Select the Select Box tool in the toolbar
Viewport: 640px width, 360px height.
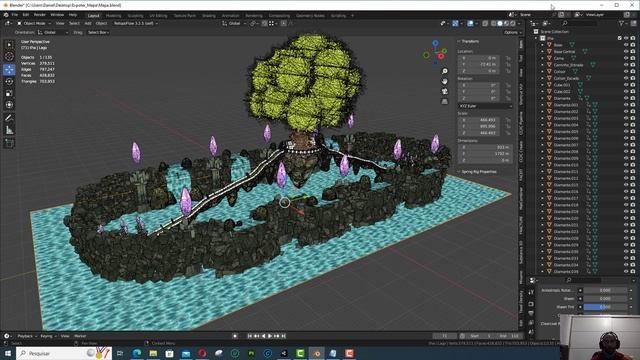tap(9, 44)
